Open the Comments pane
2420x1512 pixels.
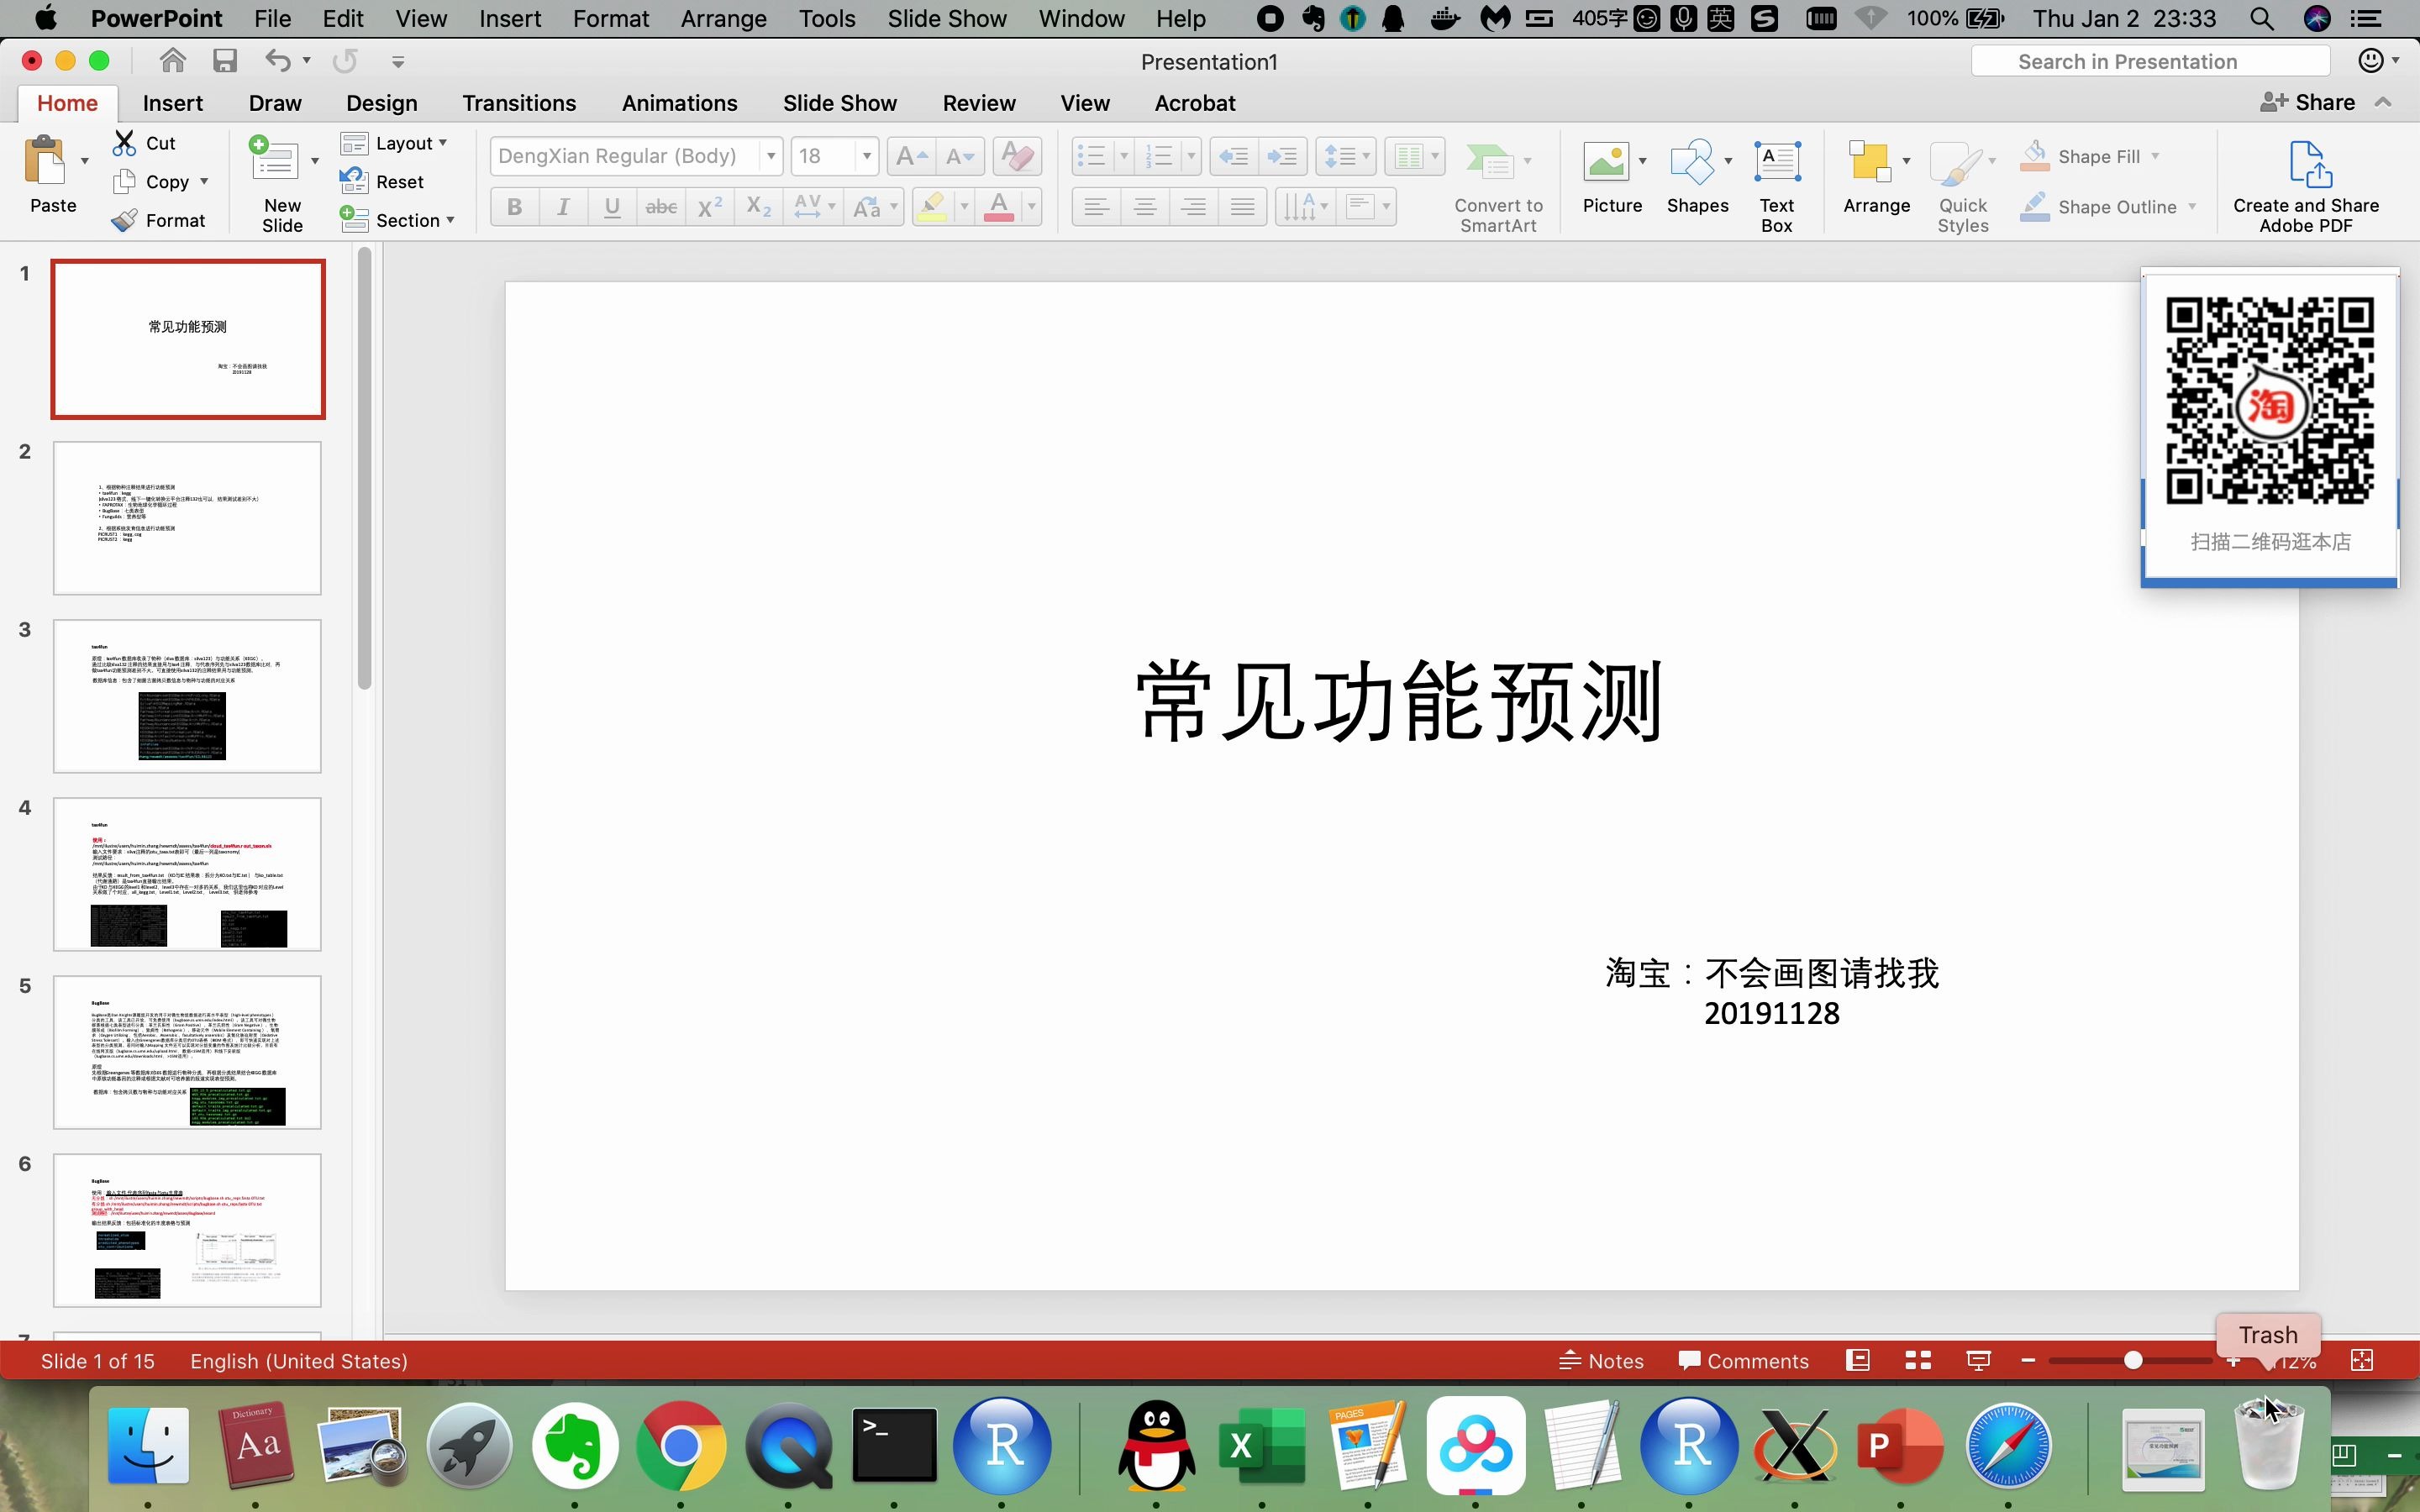(x=1743, y=1360)
